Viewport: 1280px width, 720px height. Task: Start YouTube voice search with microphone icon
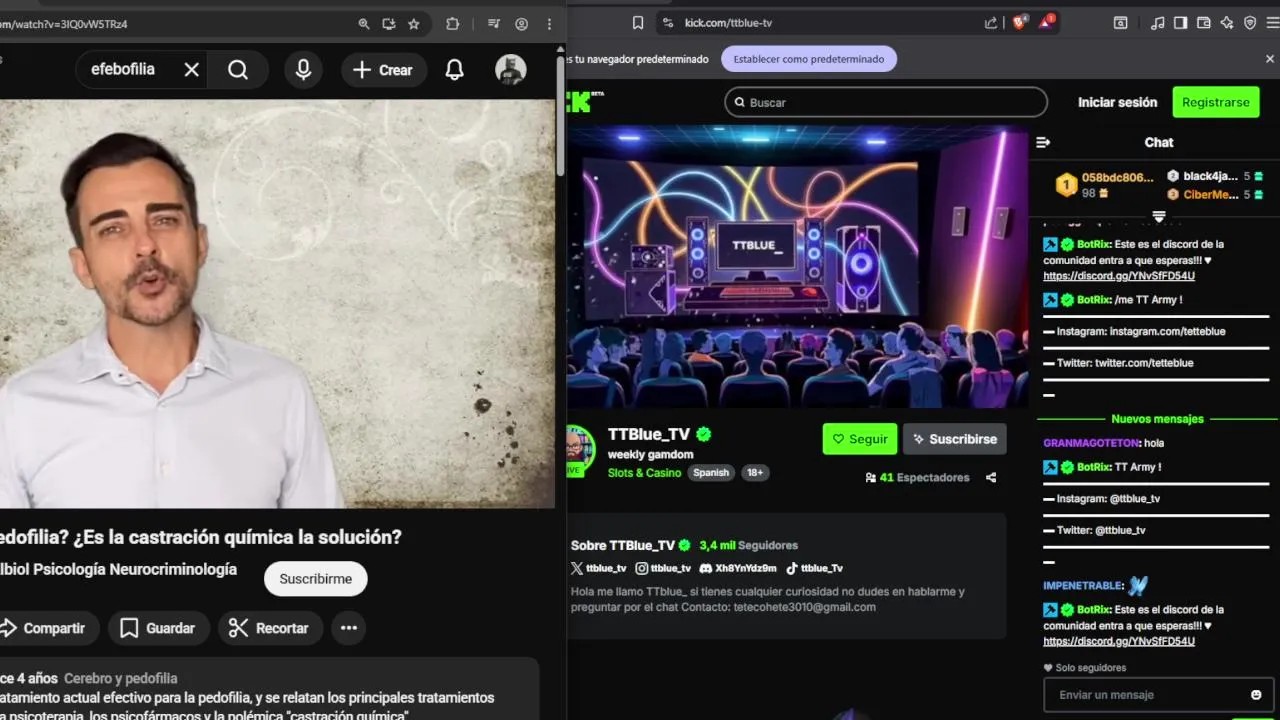[303, 70]
